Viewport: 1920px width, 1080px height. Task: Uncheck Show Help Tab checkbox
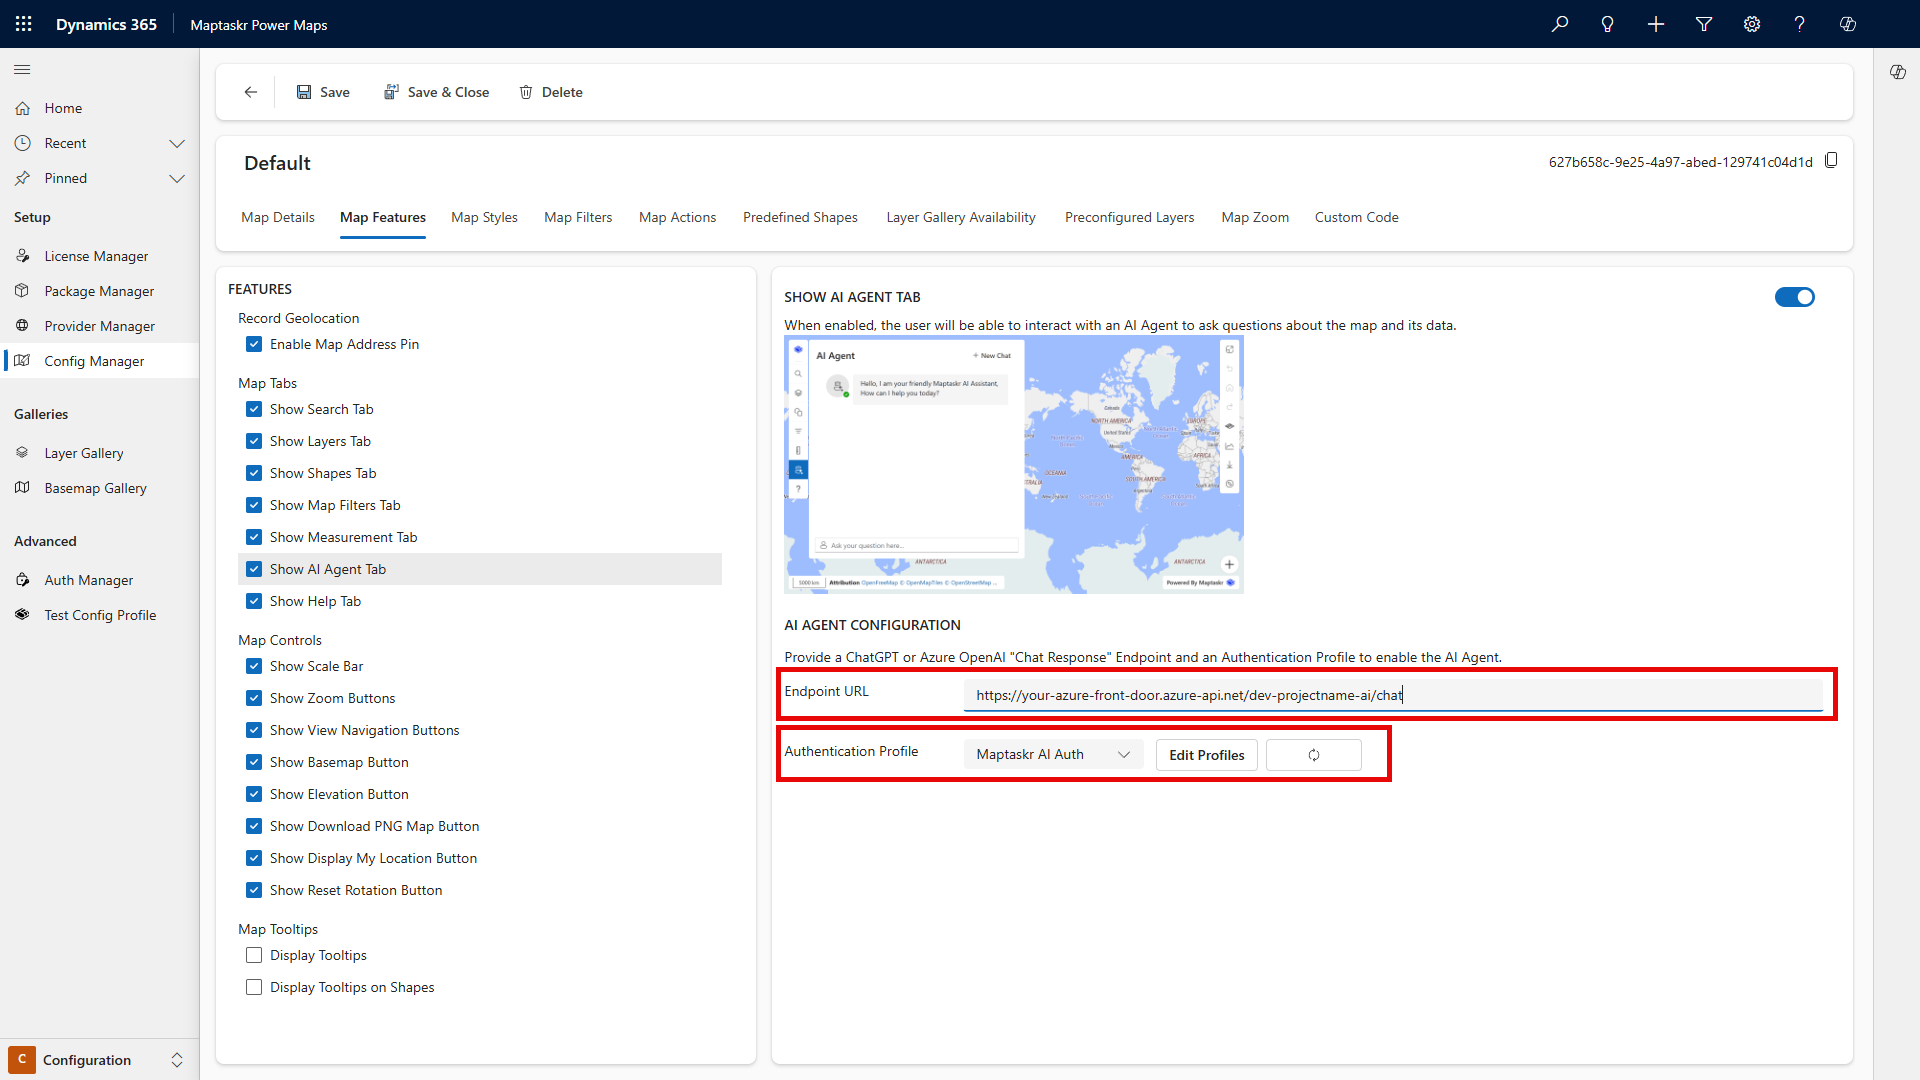click(254, 601)
